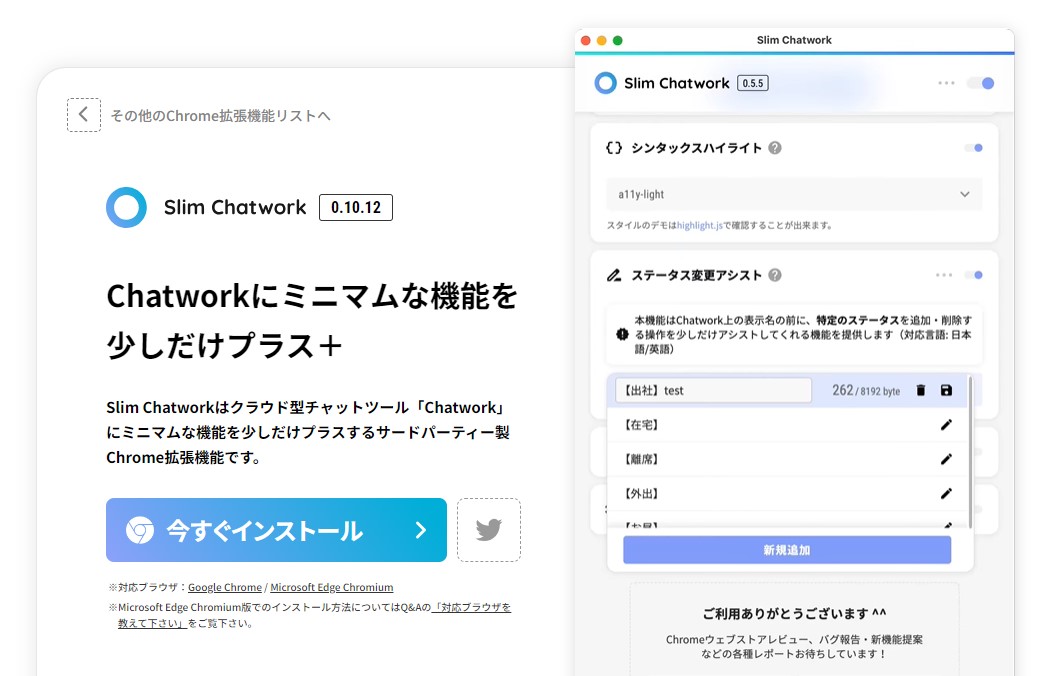Viewport: 1046px width, 676px height.
Task: Toggle the ステータス変更アシスト switch off
Action: [x=974, y=276]
